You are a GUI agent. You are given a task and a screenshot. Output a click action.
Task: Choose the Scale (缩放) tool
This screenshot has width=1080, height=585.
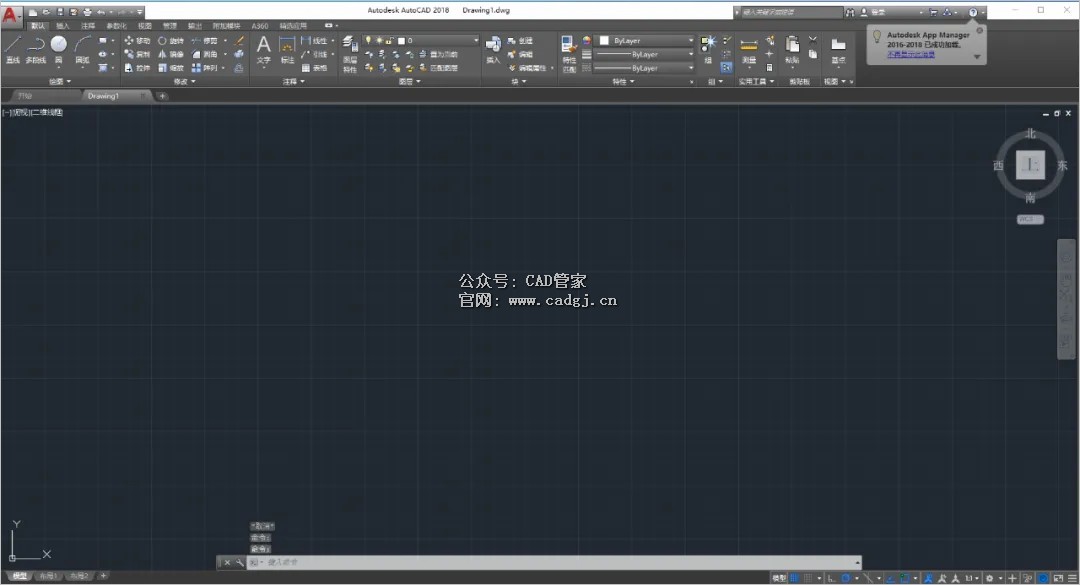point(171,68)
